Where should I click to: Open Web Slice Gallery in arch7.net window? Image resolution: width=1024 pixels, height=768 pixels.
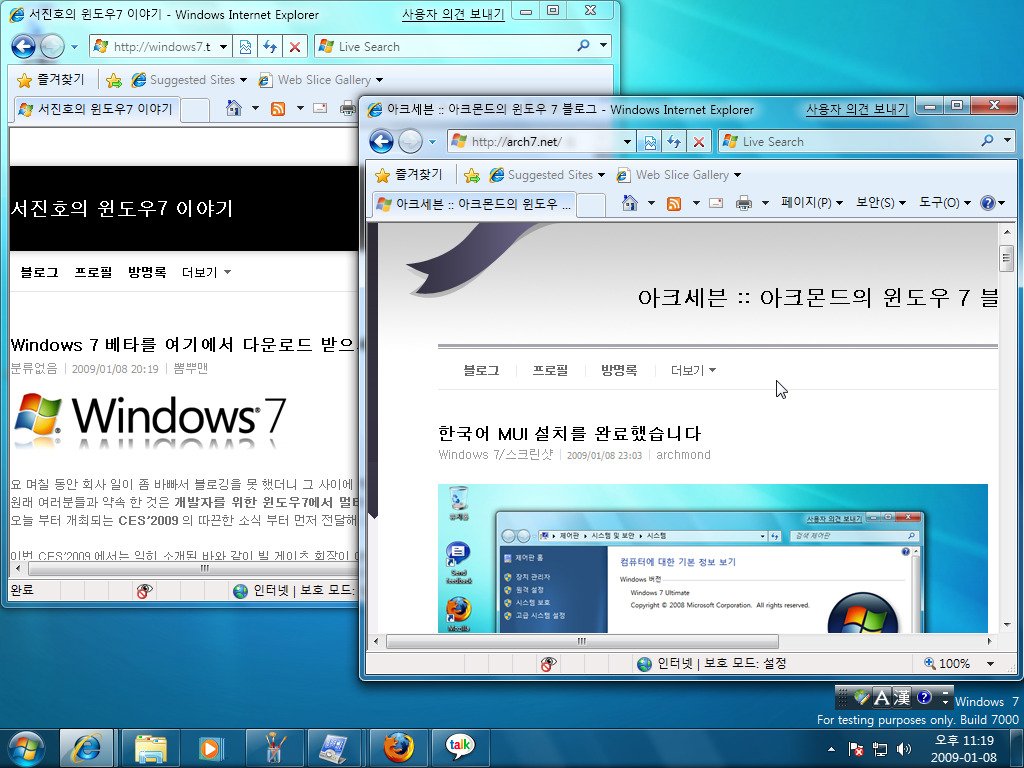679,175
